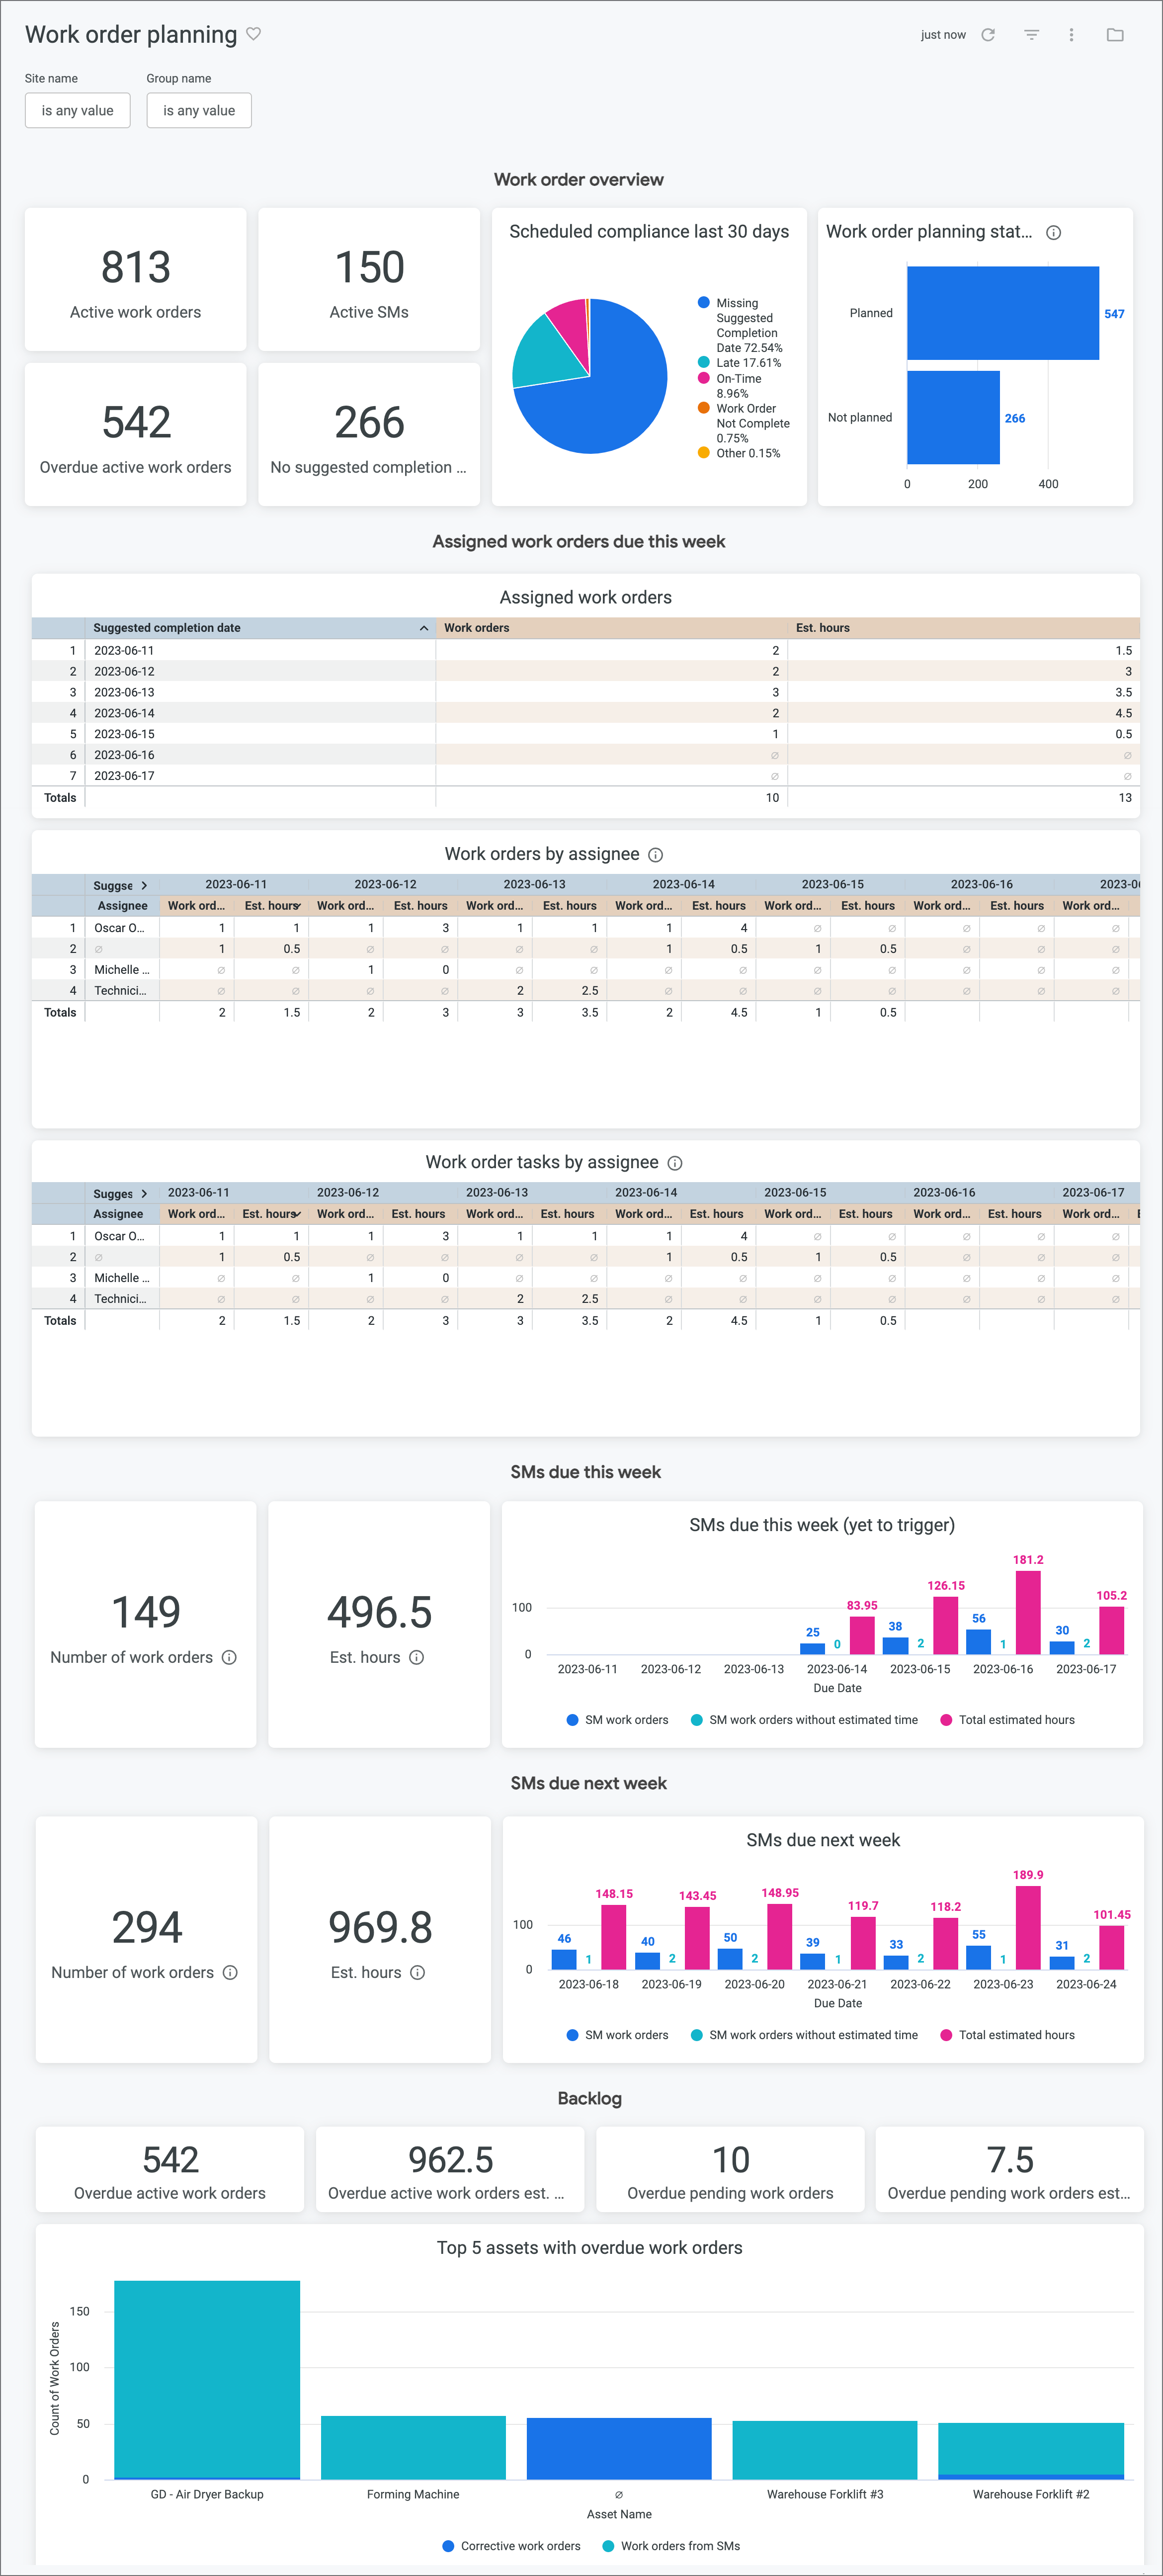Toggle Total estimated hours legend in next week chart
Viewport: 1163px width, 2576px height.
click(1007, 2035)
